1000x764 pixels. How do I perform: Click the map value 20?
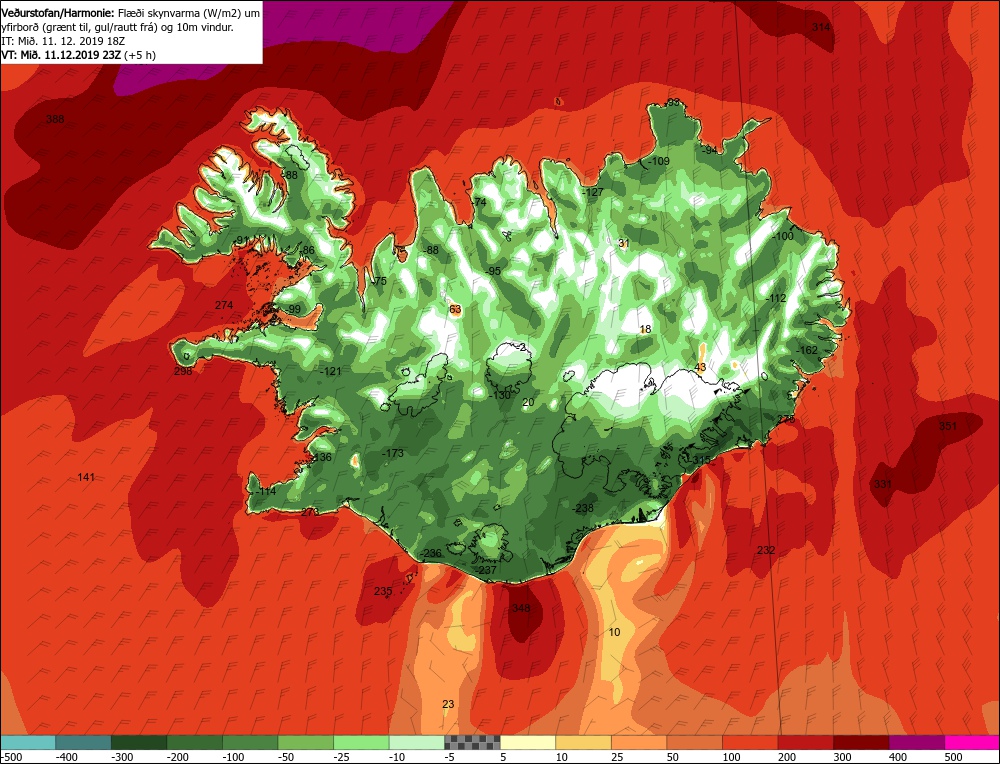[528, 402]
